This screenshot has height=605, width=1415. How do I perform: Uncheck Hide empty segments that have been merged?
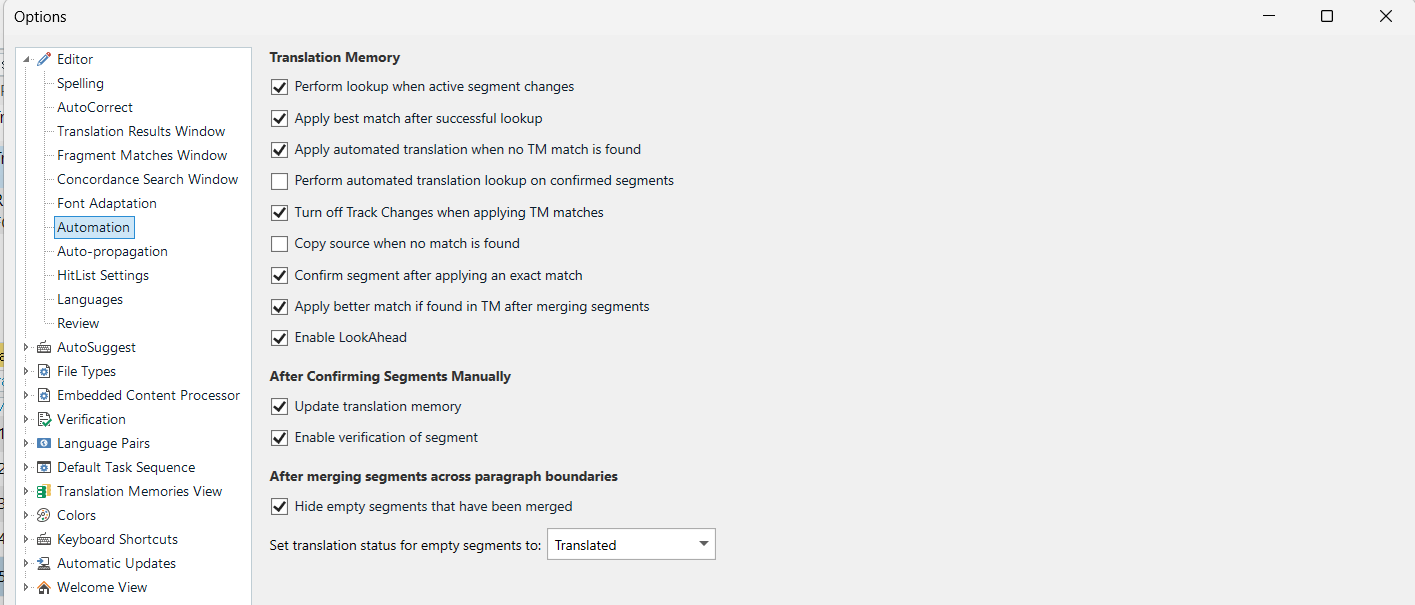pos(279,506)
